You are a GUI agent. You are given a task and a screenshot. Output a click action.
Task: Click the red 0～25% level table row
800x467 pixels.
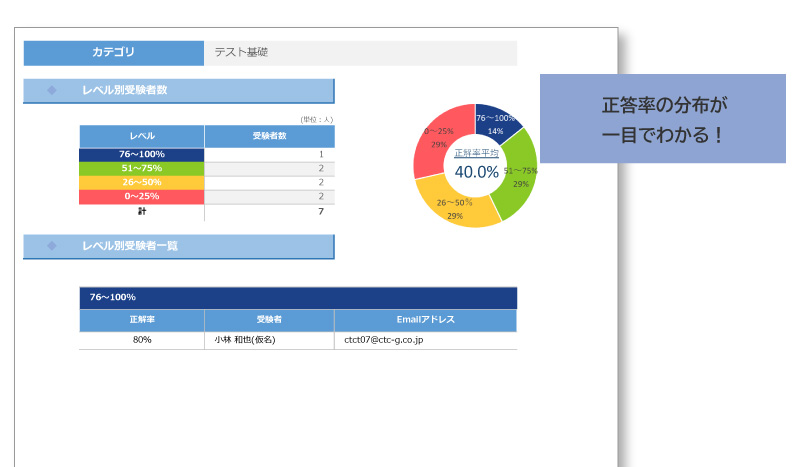pos(142,197)
